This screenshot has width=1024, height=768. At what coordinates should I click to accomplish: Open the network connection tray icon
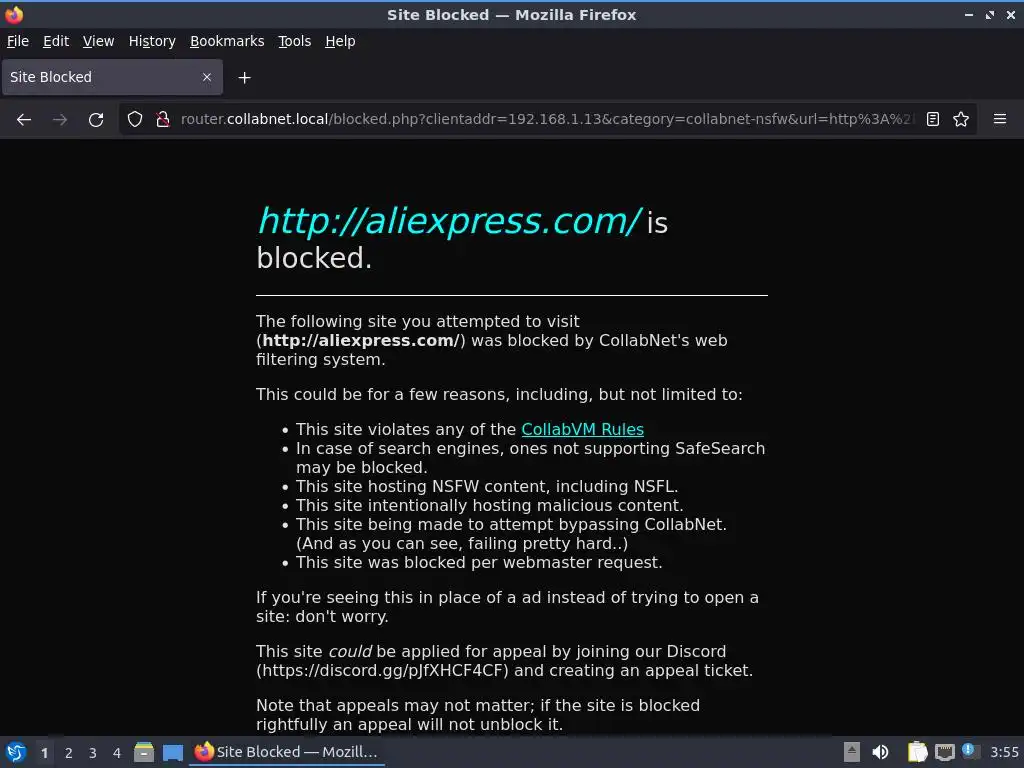(x=944, y=752)
